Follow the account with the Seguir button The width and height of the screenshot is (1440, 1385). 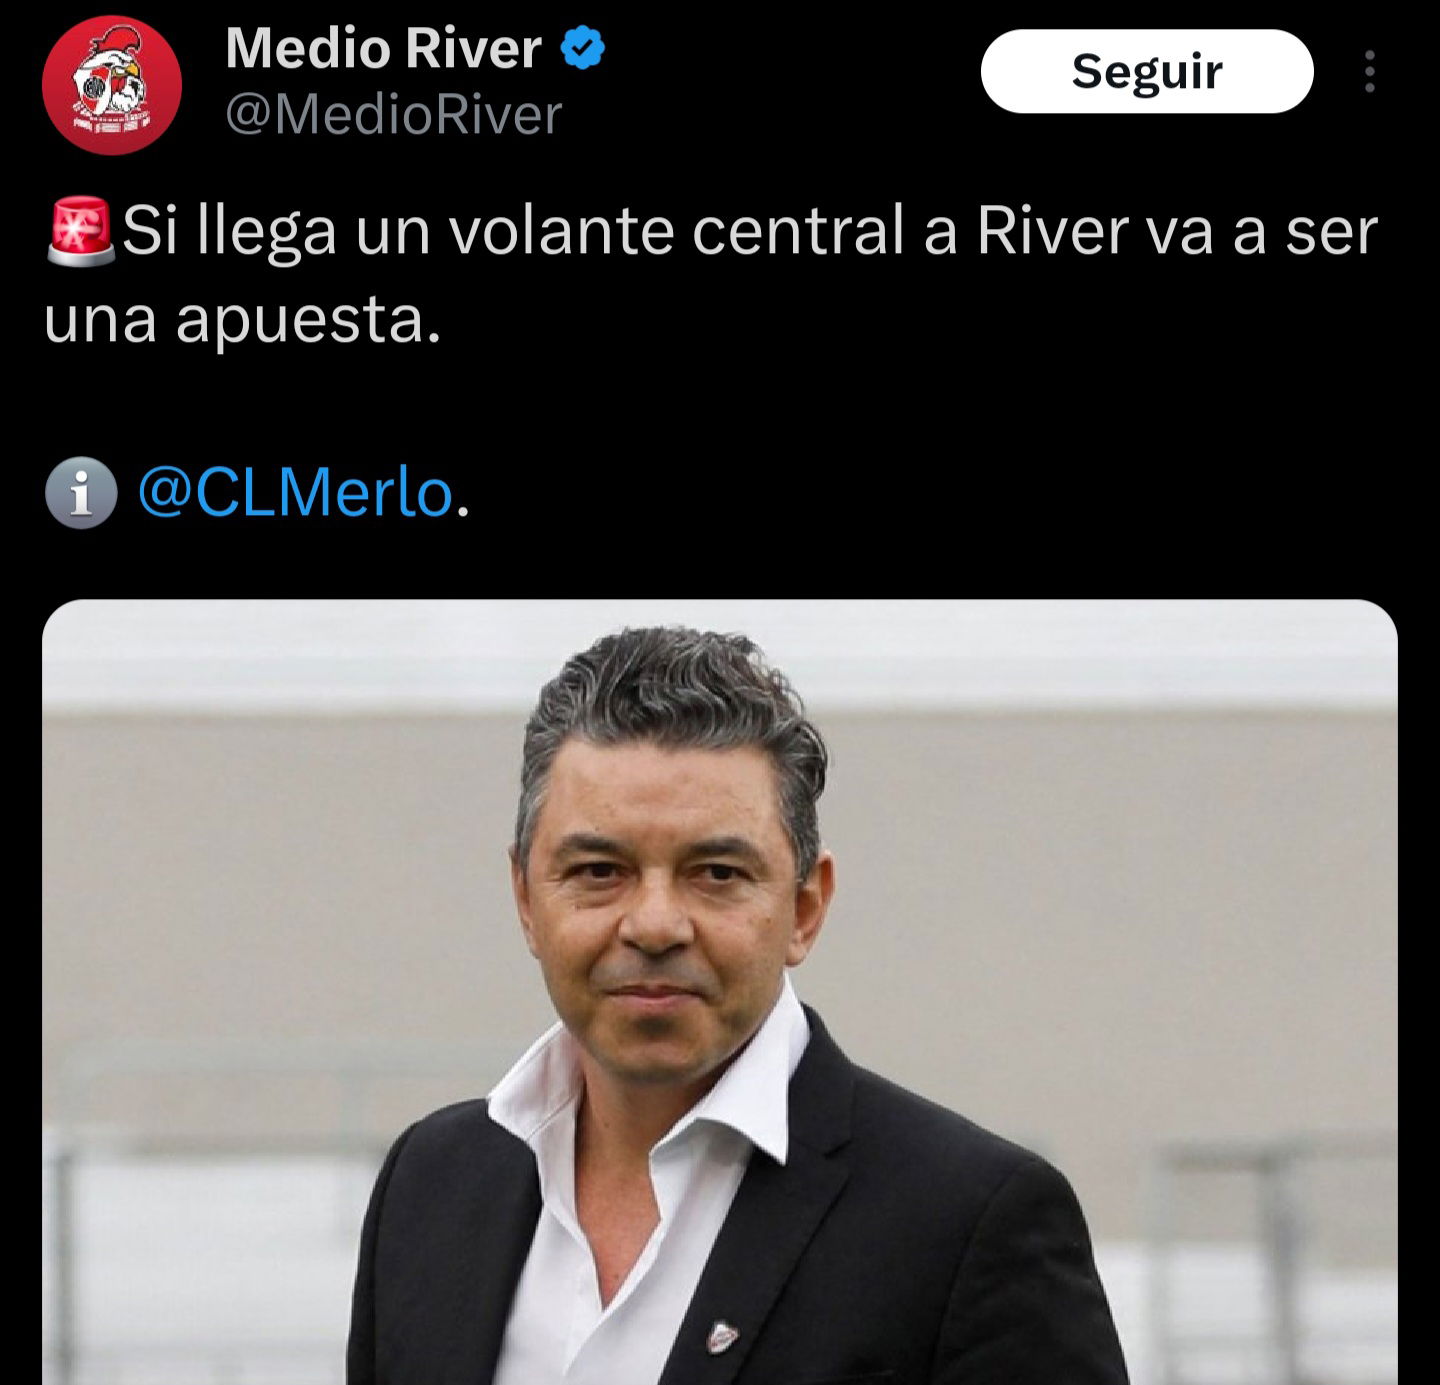tap(1147, 71)
